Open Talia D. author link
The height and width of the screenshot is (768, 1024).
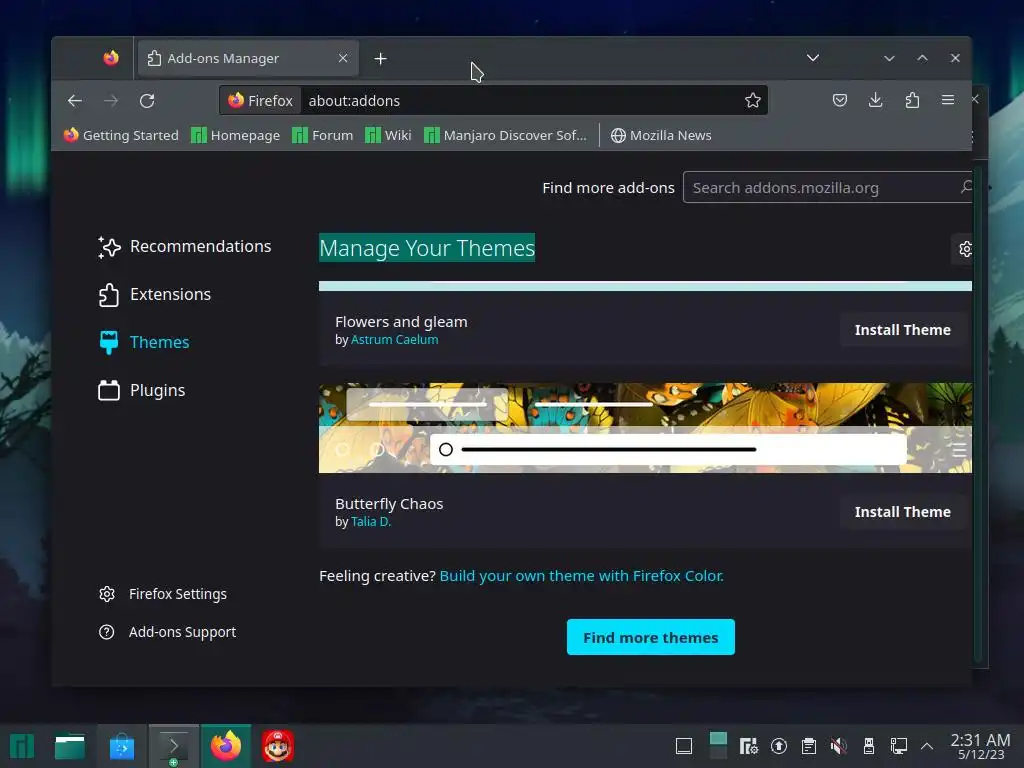tap(371, 522)
